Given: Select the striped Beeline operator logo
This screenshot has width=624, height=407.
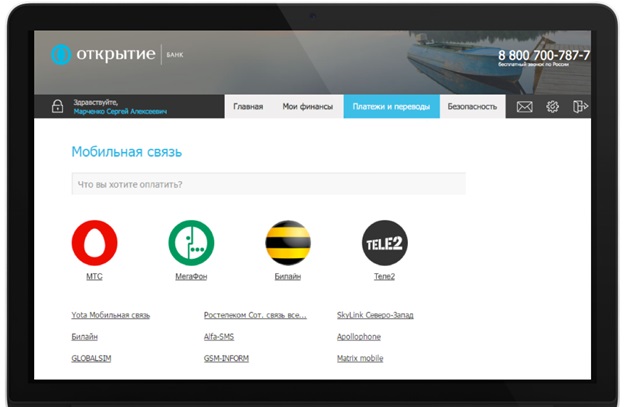Looking at the screenshot, I should pos(288,243).
